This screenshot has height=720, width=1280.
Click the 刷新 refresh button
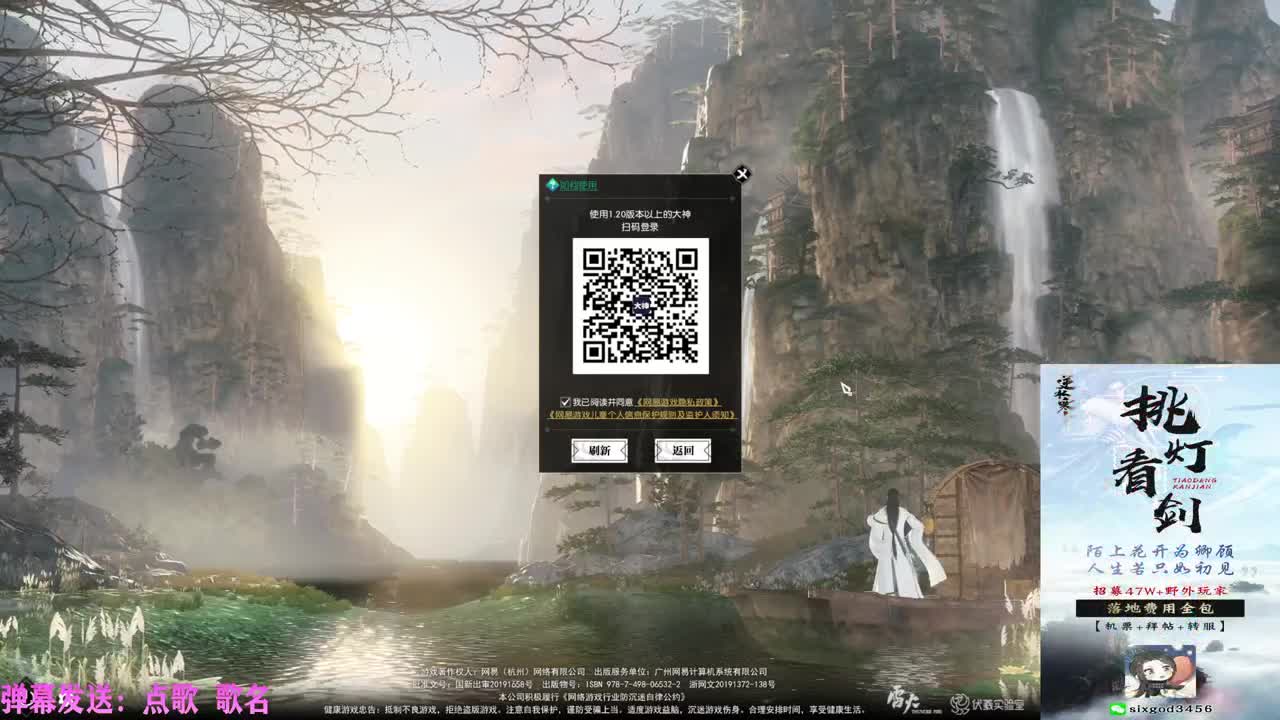click(x=599, y=451)
